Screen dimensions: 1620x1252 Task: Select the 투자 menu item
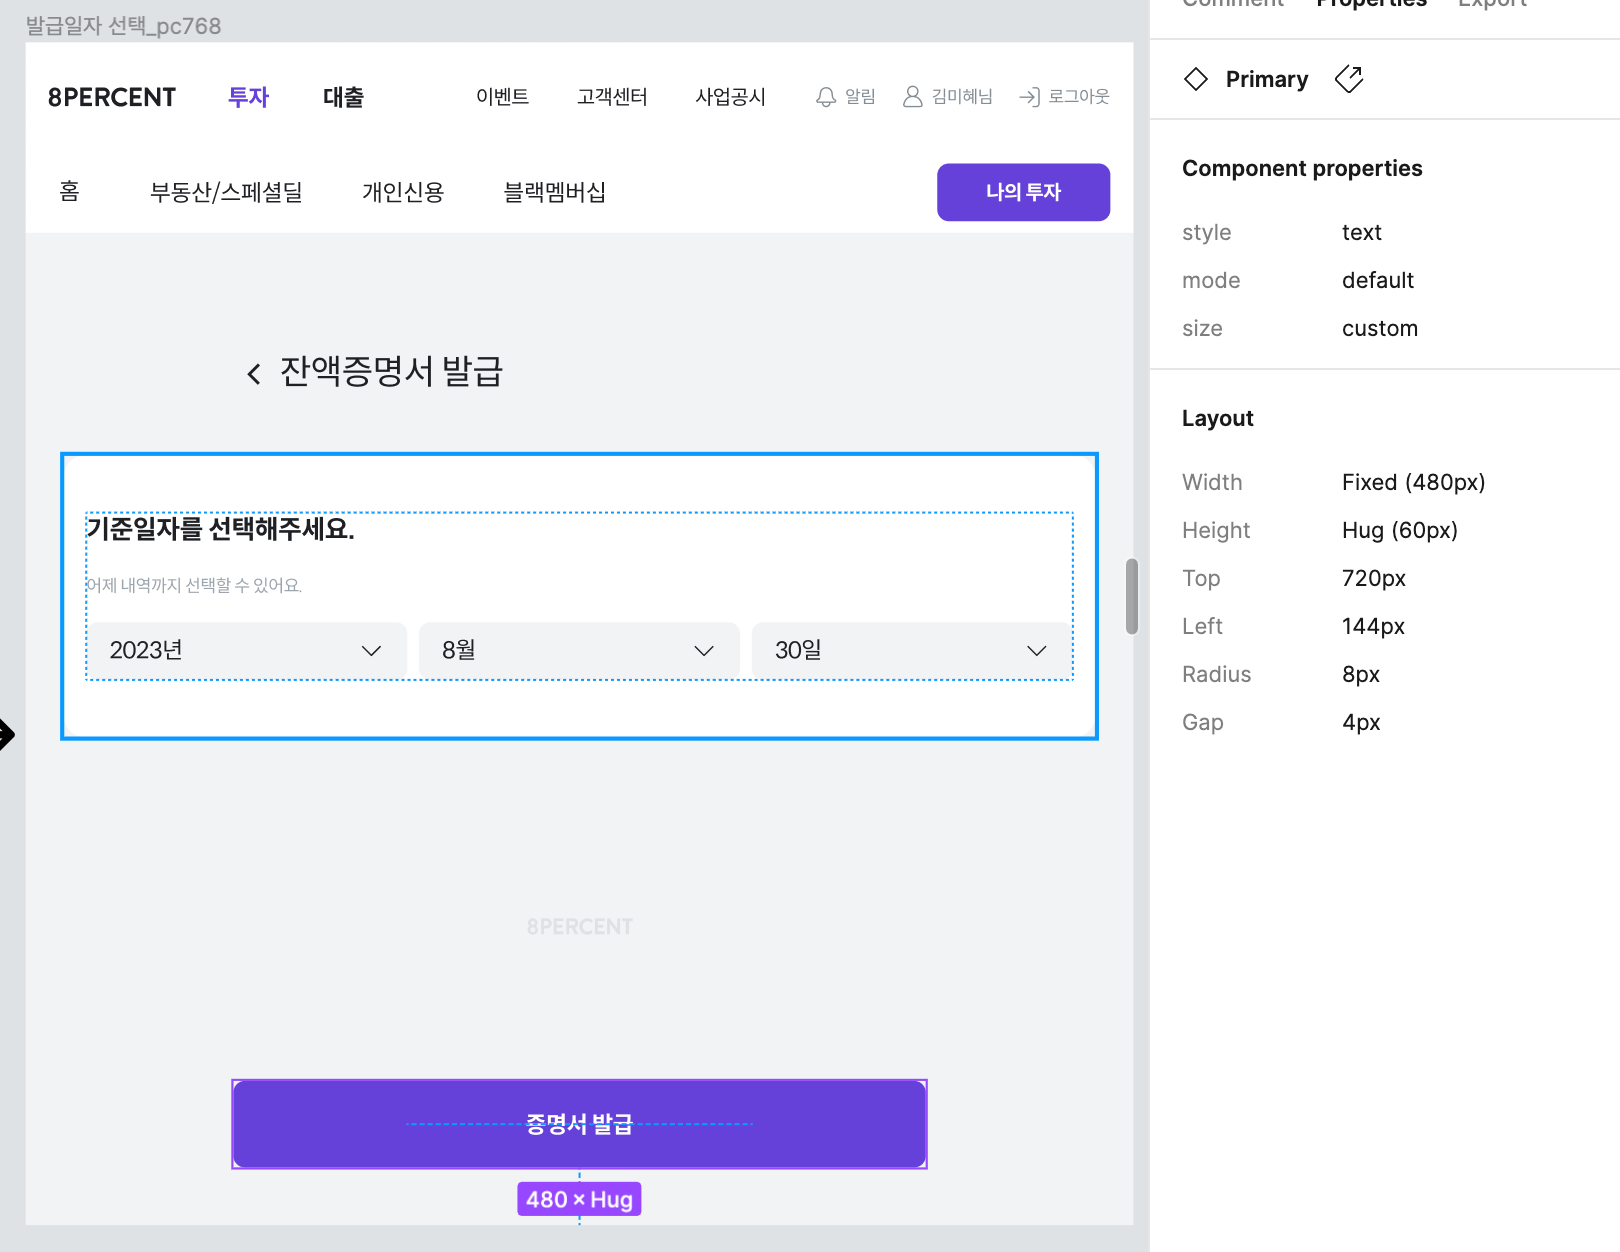click(x=249, y=97)
